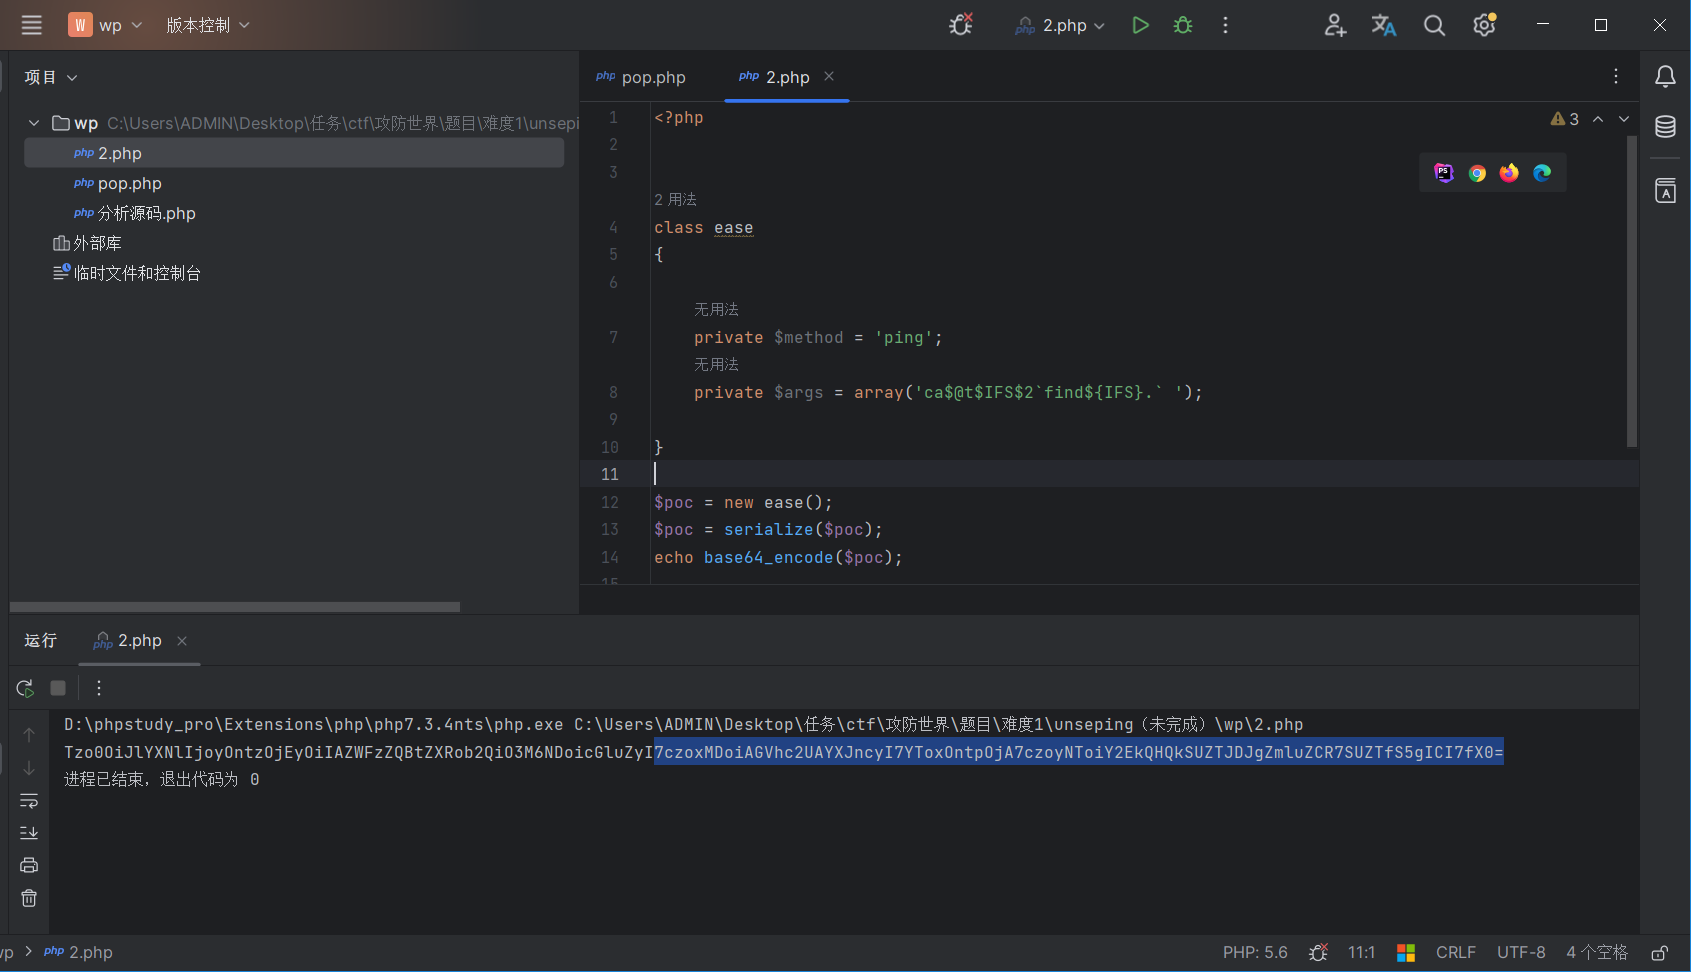1691x972 pixels.
Task: Select pop.php in the project tree
Action: [x=118, y=183]
